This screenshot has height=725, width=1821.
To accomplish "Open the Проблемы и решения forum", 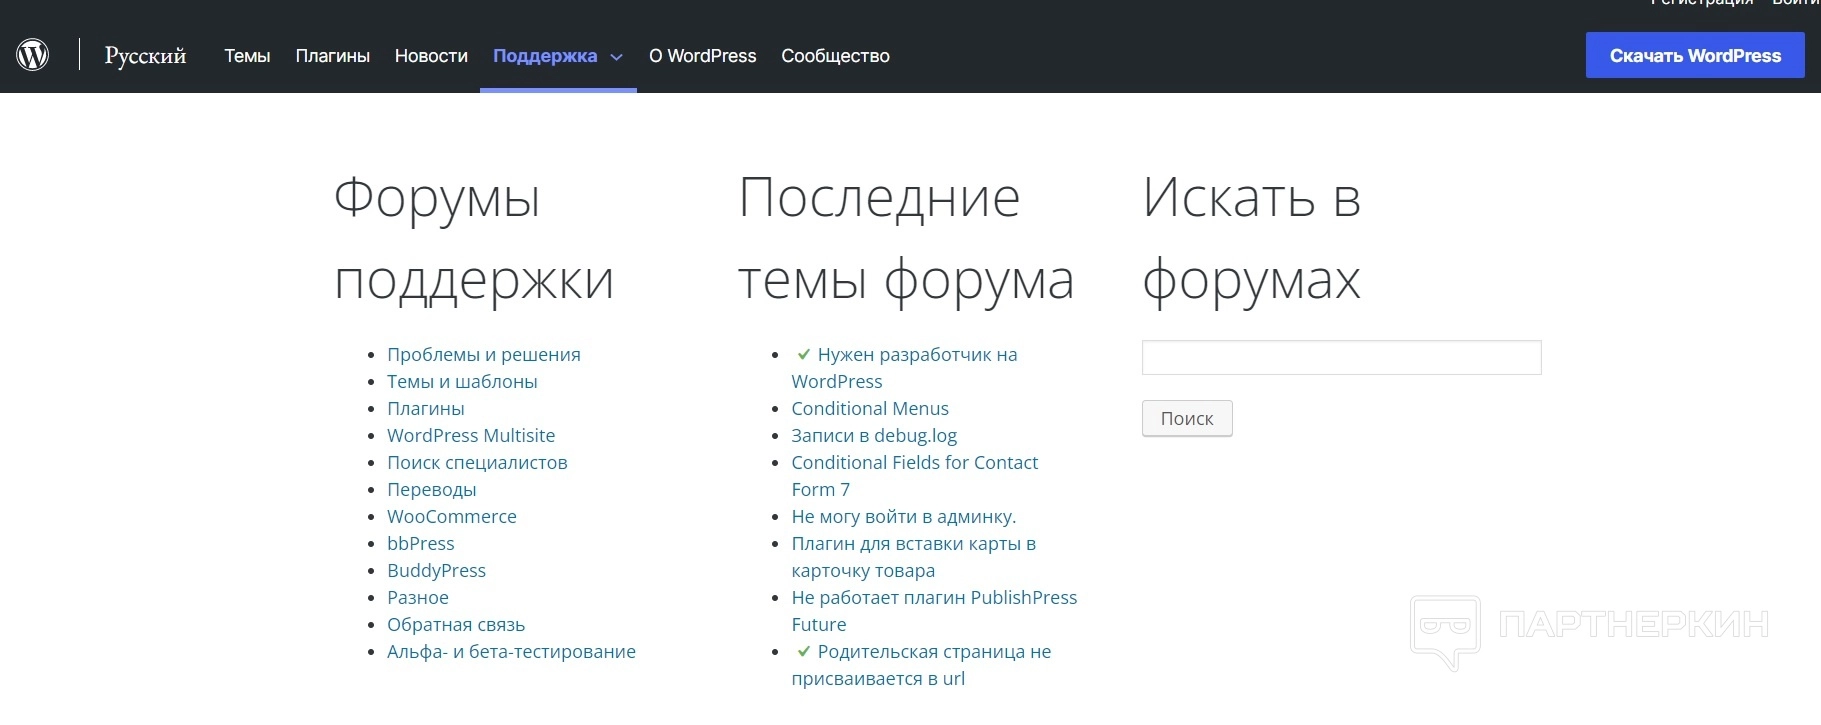I will click(x=484, y=354).
